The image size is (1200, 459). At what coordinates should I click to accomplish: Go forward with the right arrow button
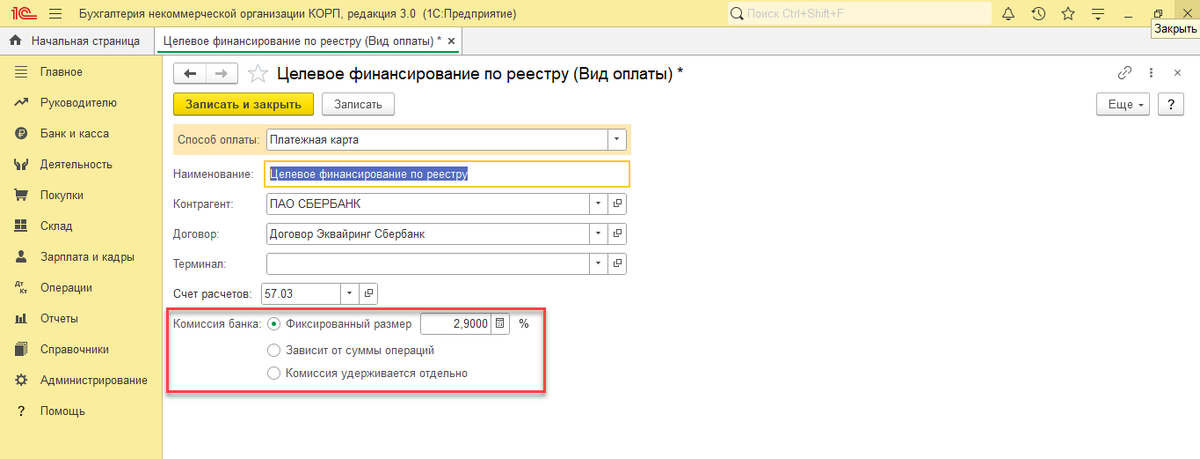(222, 73)
